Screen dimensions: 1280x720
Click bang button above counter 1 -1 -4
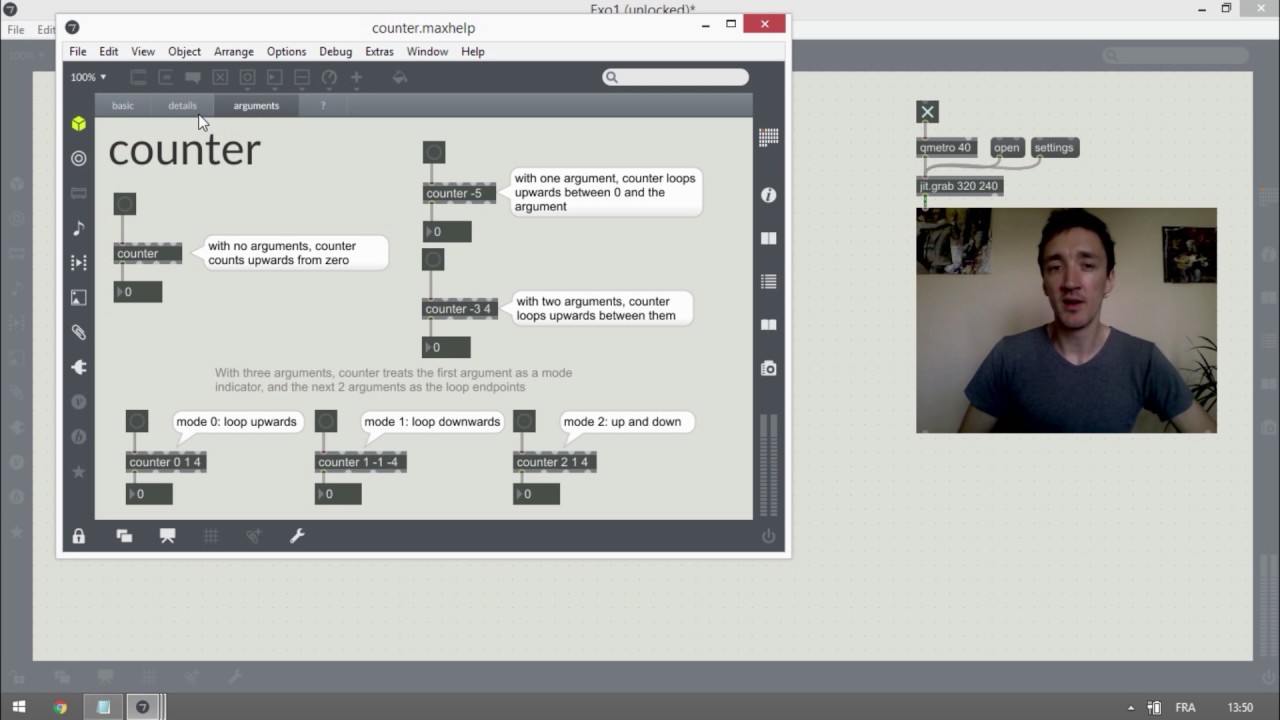tap(326, 421)
